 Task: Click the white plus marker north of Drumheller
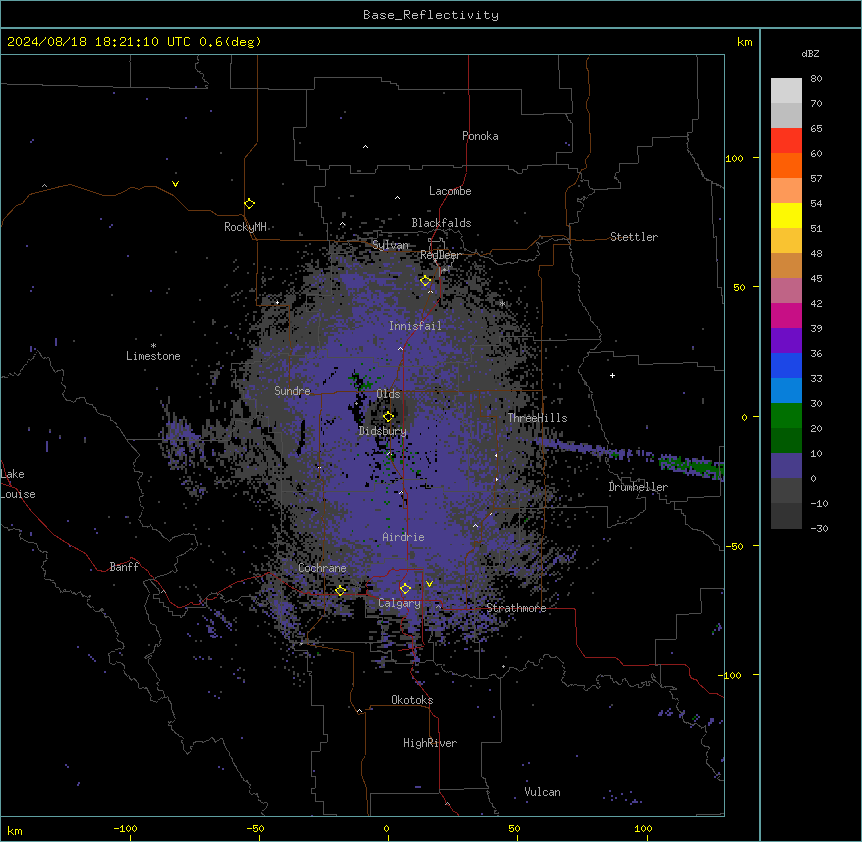(x=612, y=375)
